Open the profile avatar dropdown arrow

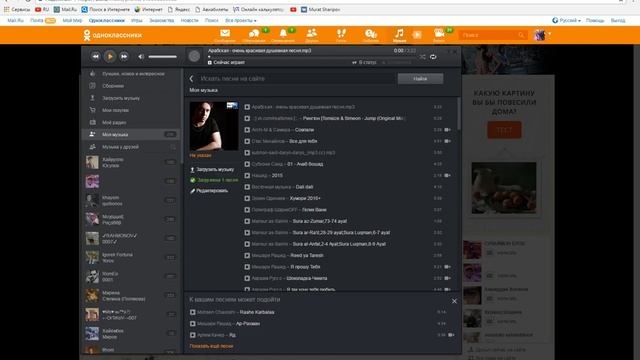(549, 34)
